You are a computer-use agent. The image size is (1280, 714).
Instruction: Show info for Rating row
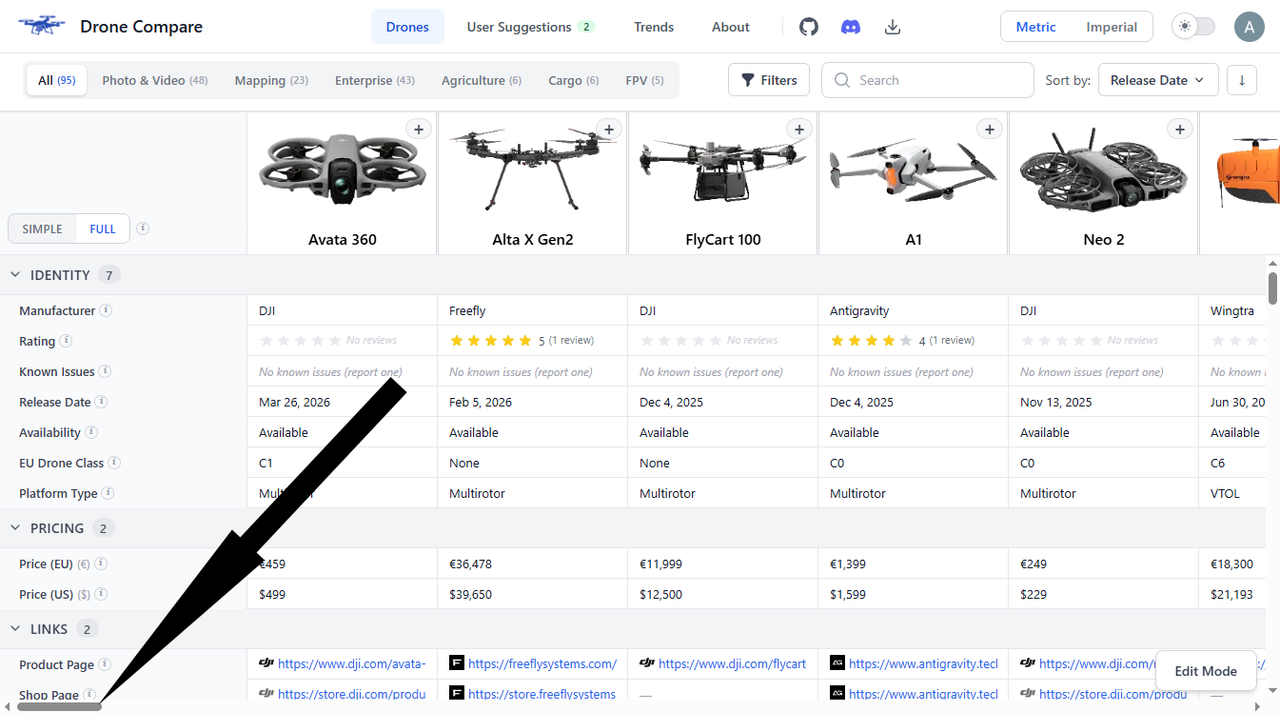(x=66, y=341)
